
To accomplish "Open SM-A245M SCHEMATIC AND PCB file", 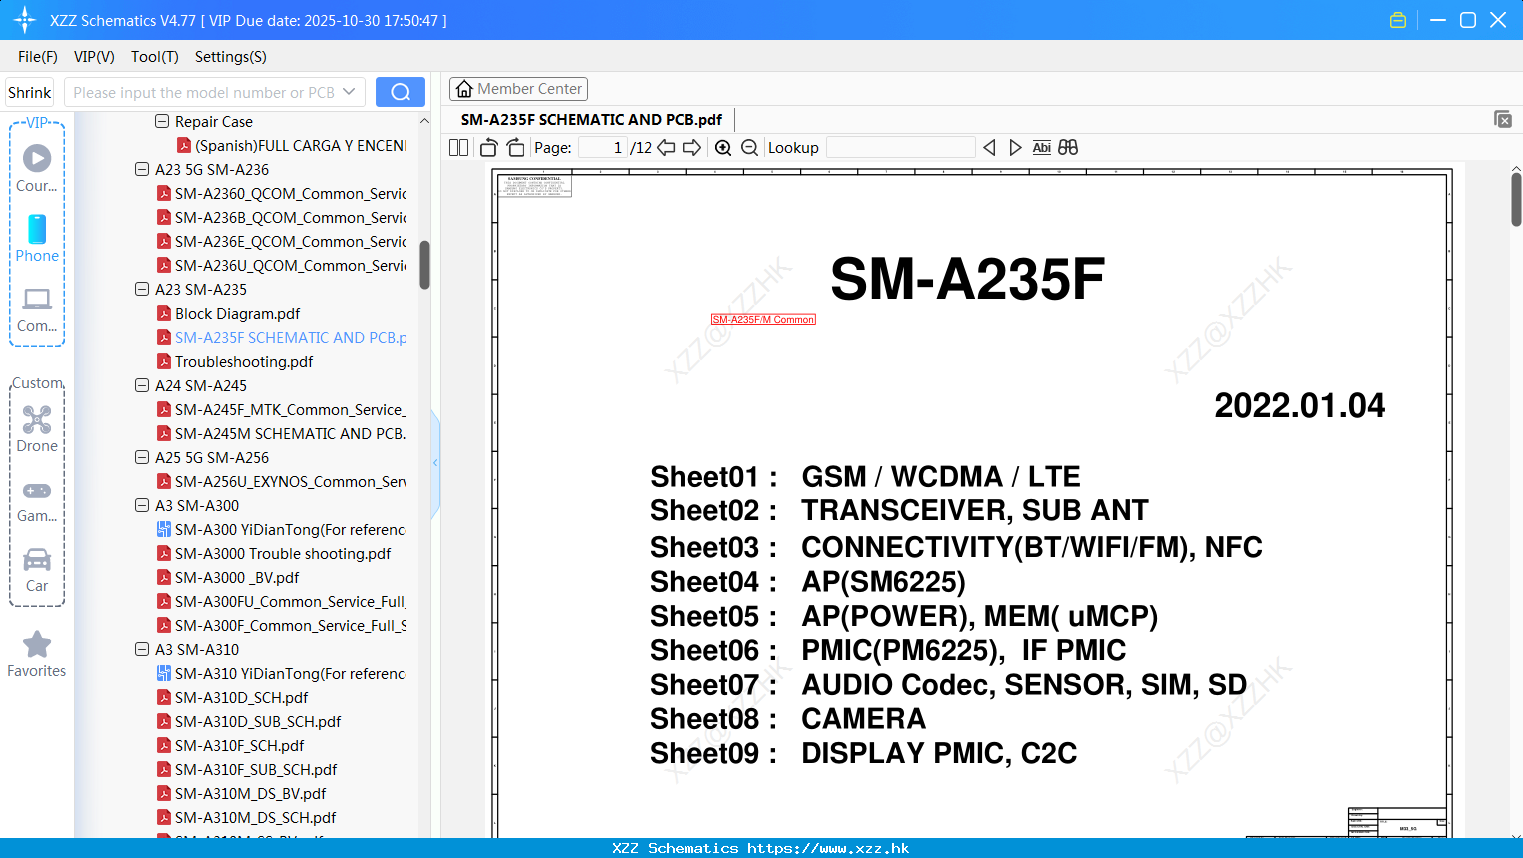I will [x=290, y=433].
